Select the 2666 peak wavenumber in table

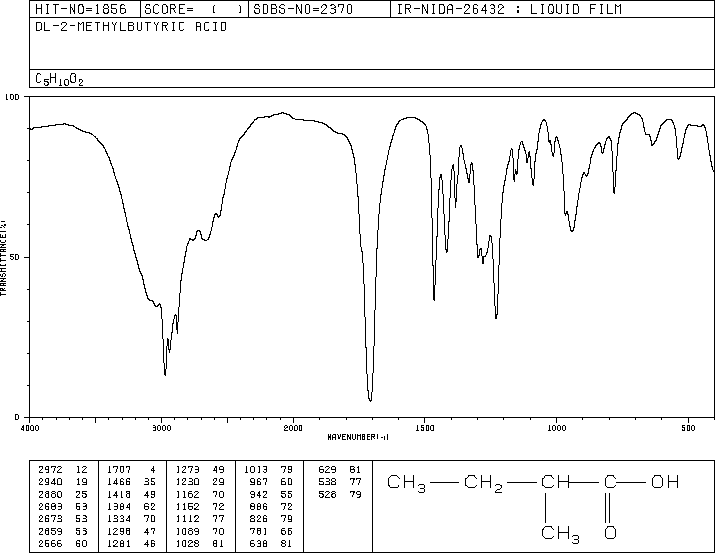50,544
